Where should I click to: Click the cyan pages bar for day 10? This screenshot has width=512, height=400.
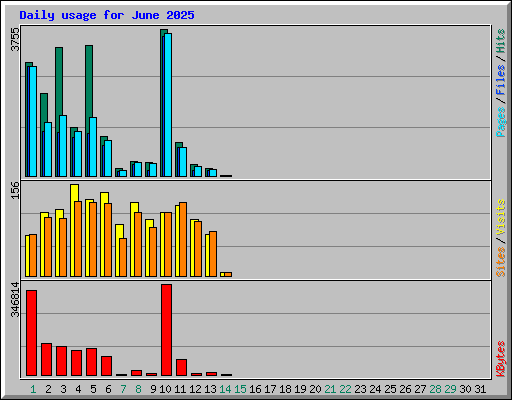tap(168, 105)
